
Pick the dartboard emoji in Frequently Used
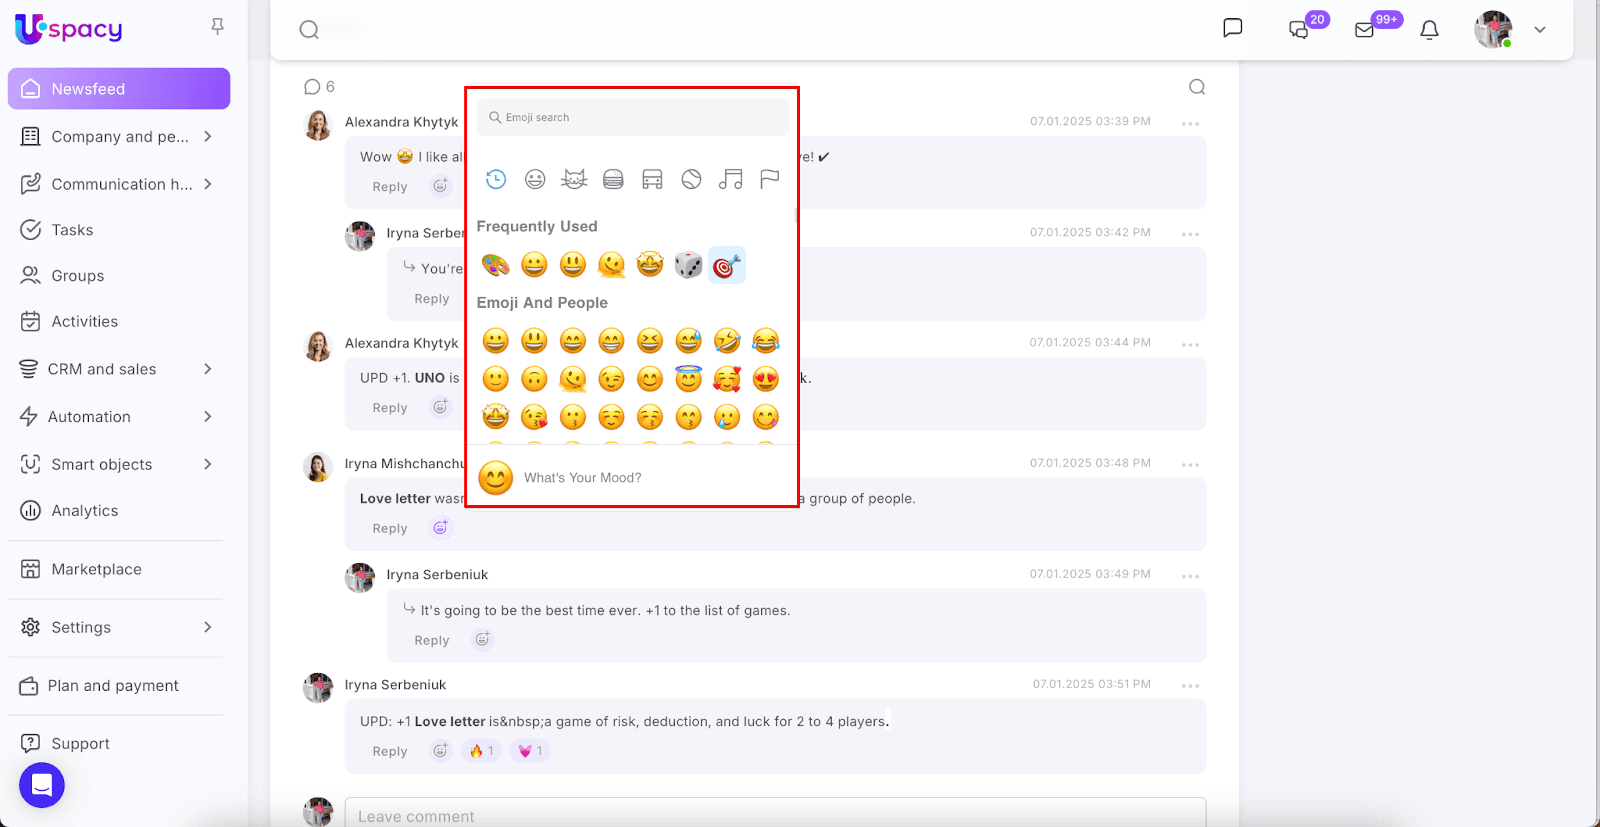click(x=727, y=266)
